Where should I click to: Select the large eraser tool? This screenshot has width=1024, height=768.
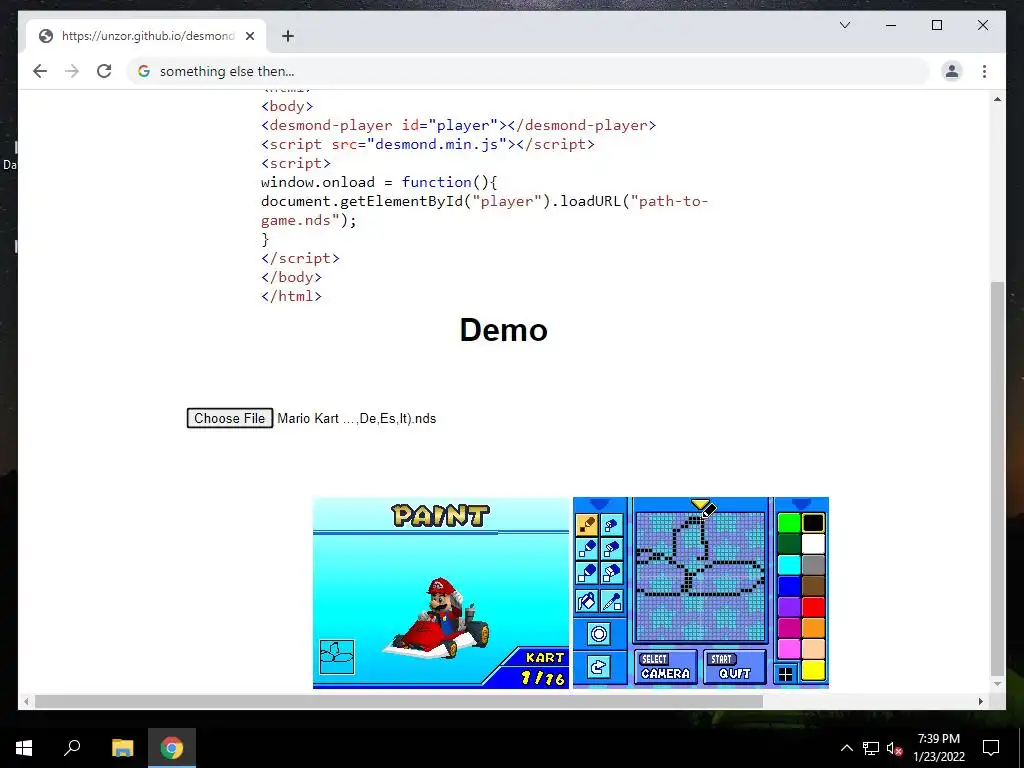tap(611, 573)
